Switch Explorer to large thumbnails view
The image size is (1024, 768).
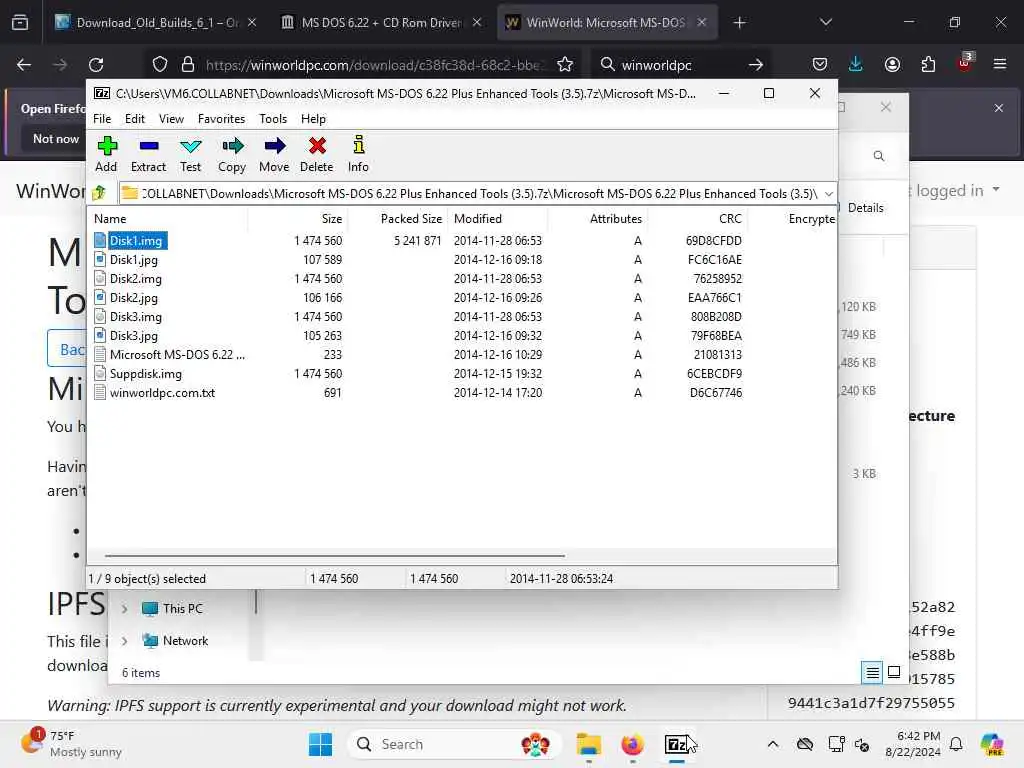894,672
